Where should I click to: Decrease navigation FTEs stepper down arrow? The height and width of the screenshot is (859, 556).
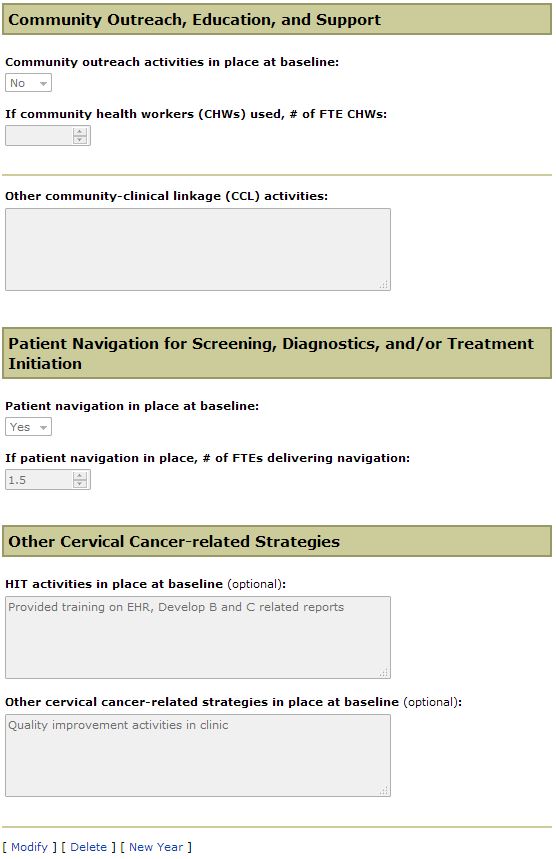(x=80, y=484)
